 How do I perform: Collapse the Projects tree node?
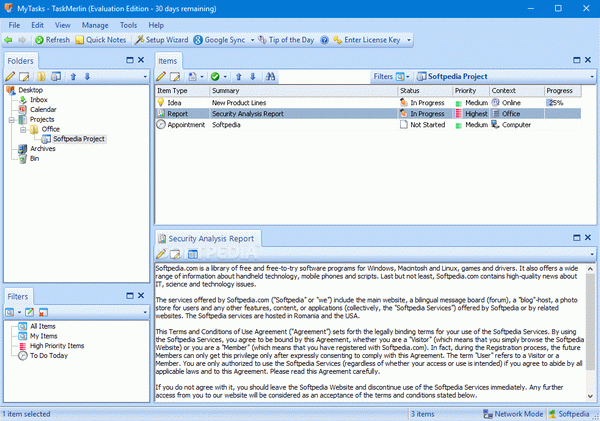11,120
